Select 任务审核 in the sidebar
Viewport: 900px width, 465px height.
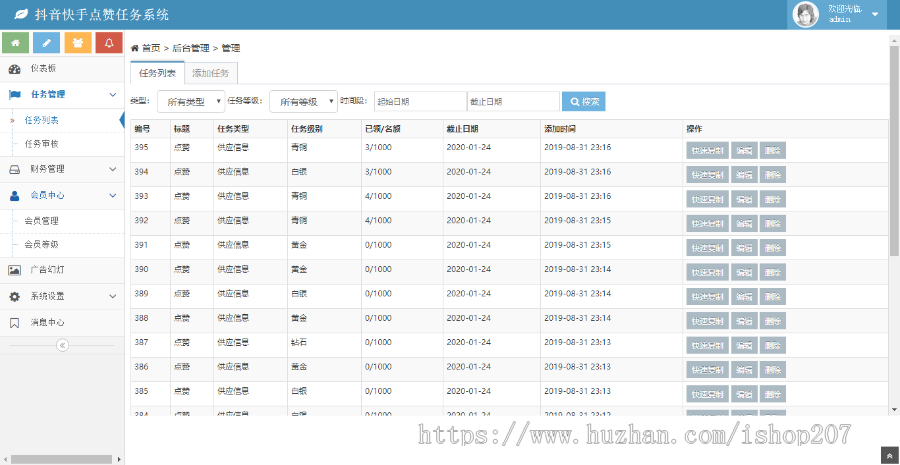point(41,145)
